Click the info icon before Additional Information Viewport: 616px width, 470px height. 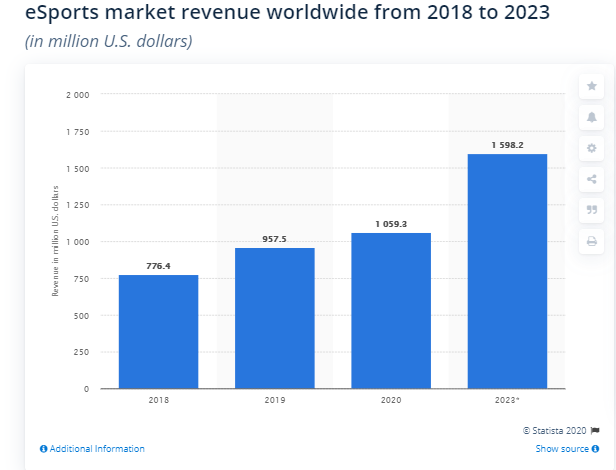[43, 449]
